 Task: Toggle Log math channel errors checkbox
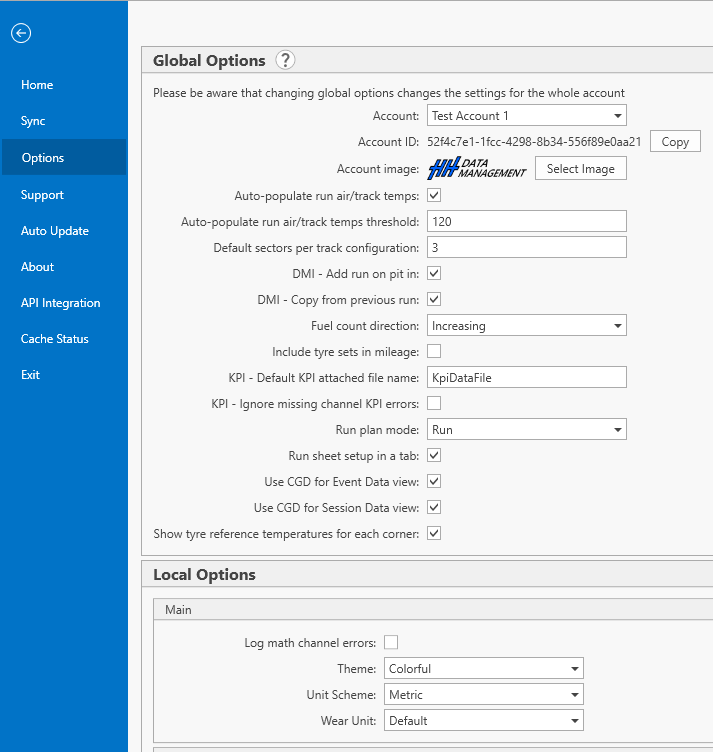point(391,642)
